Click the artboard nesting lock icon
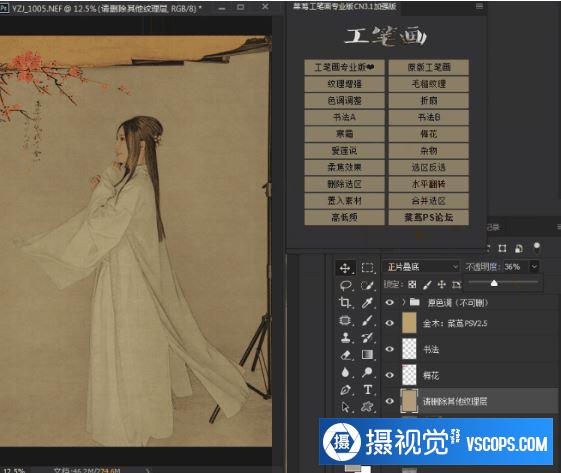Image resolution: width=561 pixels, height=473 pixels. 457,284
